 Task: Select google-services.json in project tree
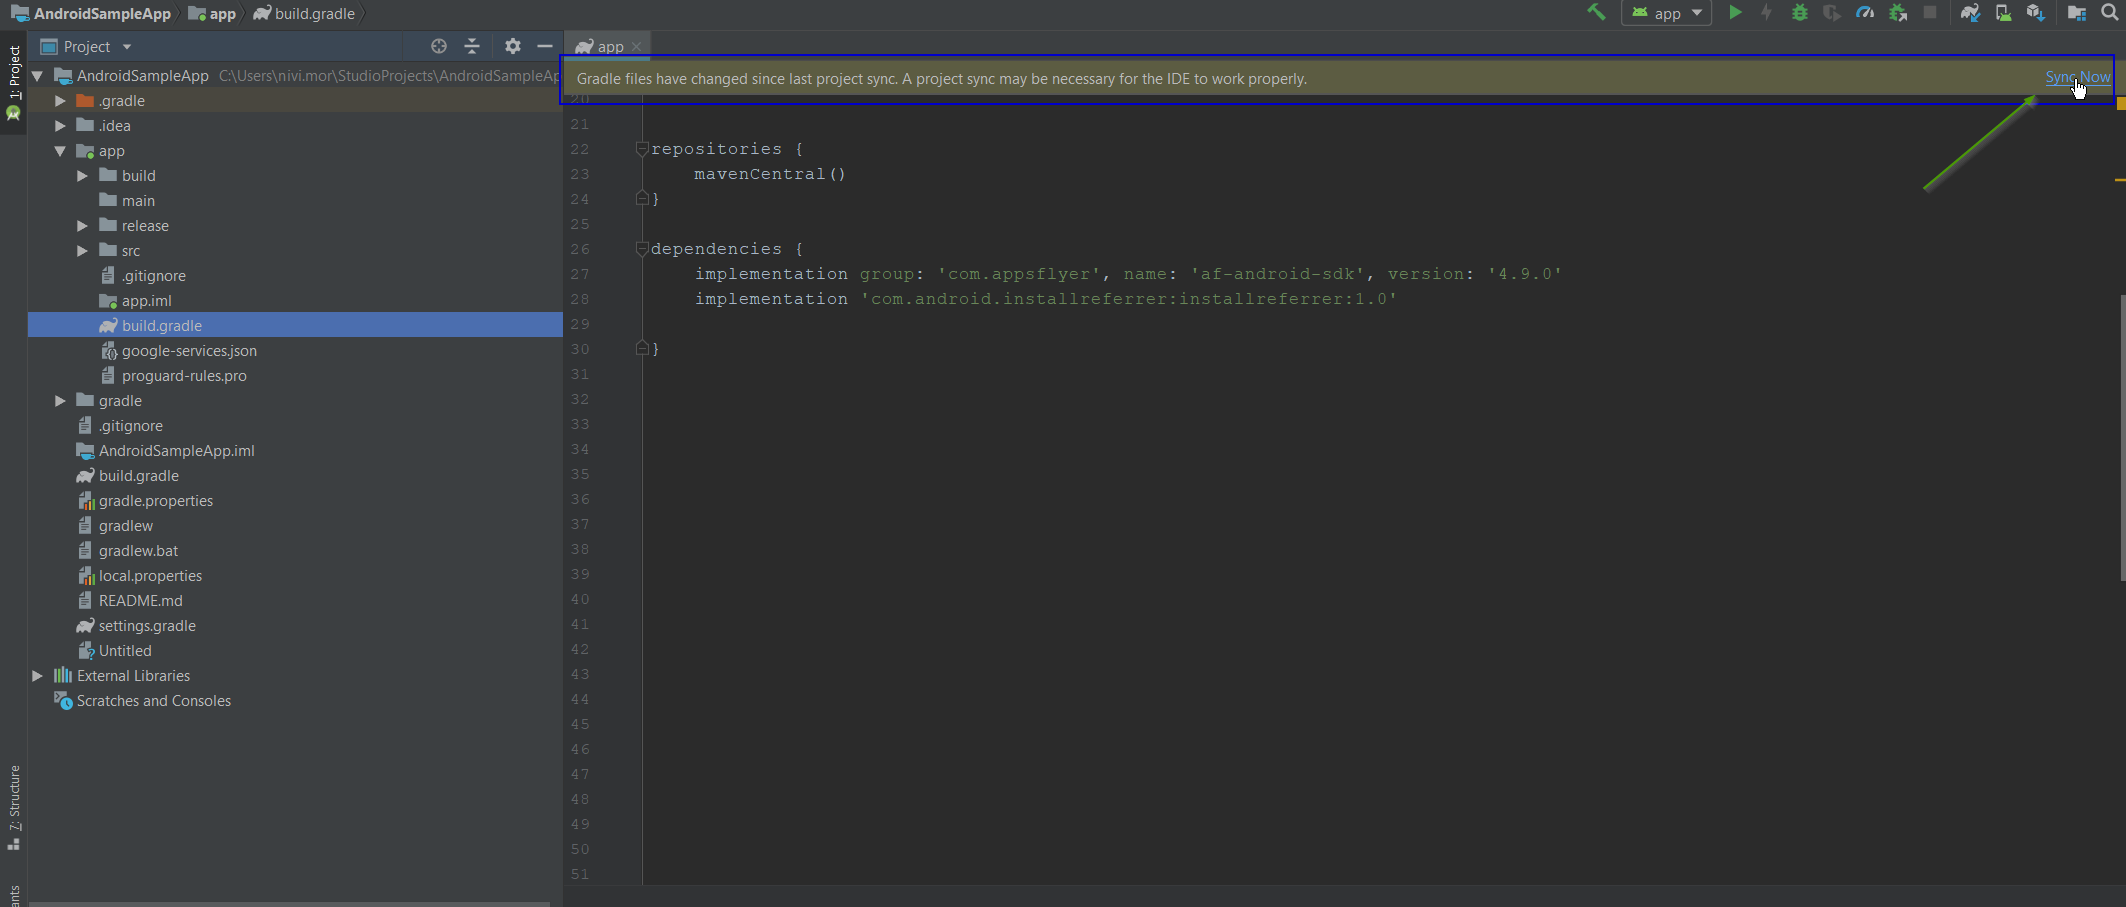point(189,351)
